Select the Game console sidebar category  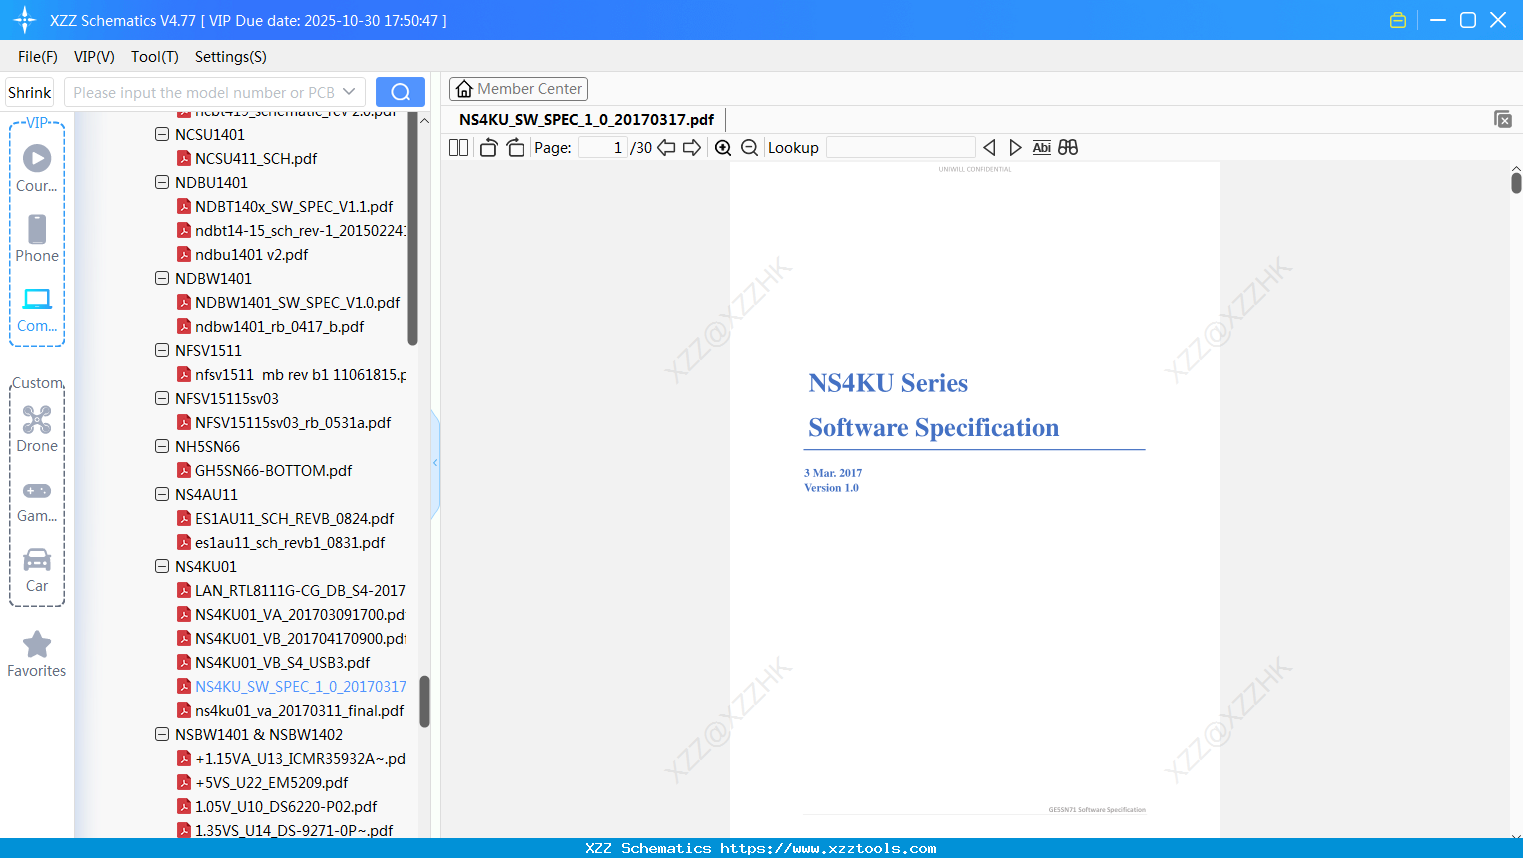click(37, 501)
